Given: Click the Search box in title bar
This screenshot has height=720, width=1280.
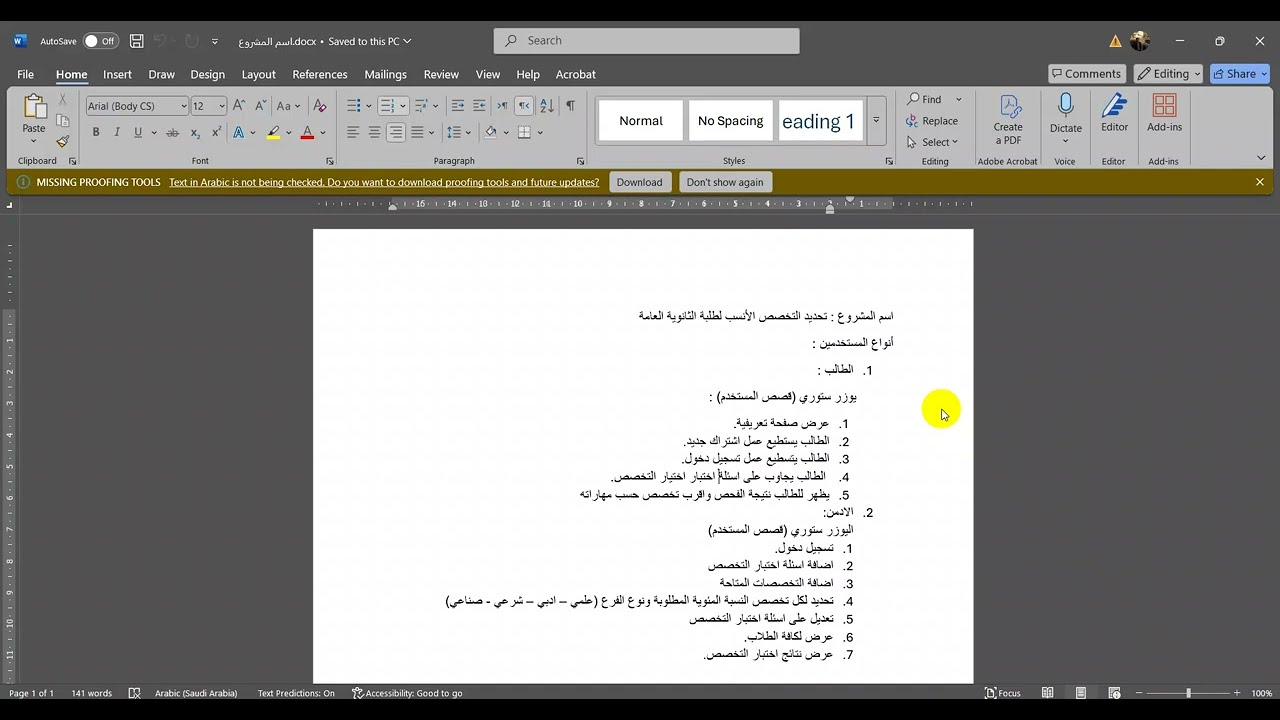Looking at the screenshot, I should 646,41.
